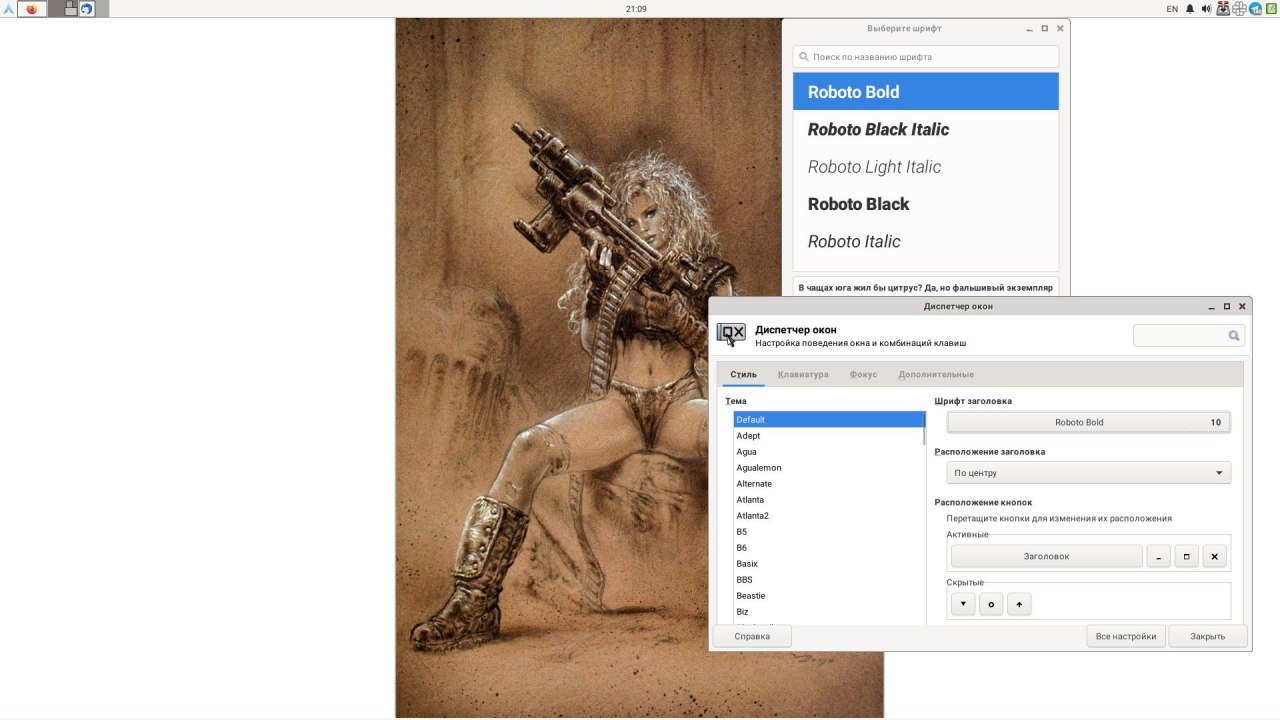Click the Все настройки button
Viewport: 1280px width, 720px height.
point(1126,636)
